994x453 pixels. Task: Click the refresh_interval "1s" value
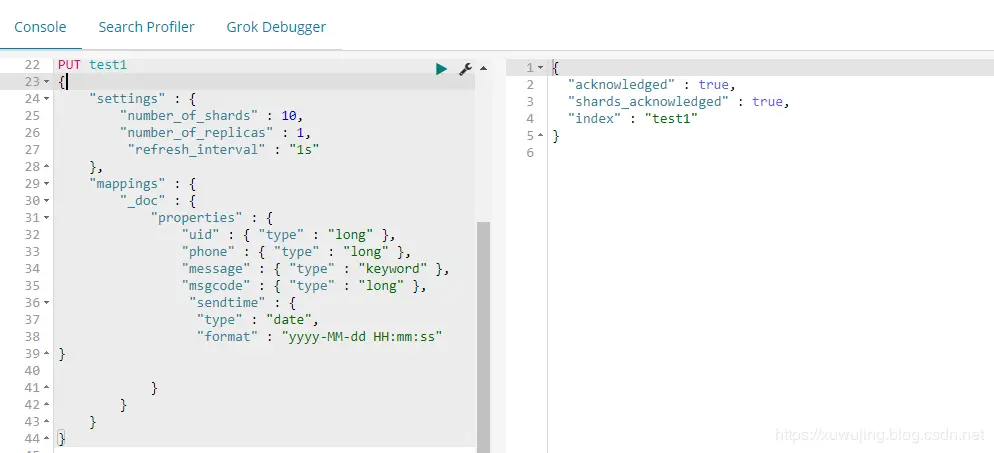(x=304, y=150)
